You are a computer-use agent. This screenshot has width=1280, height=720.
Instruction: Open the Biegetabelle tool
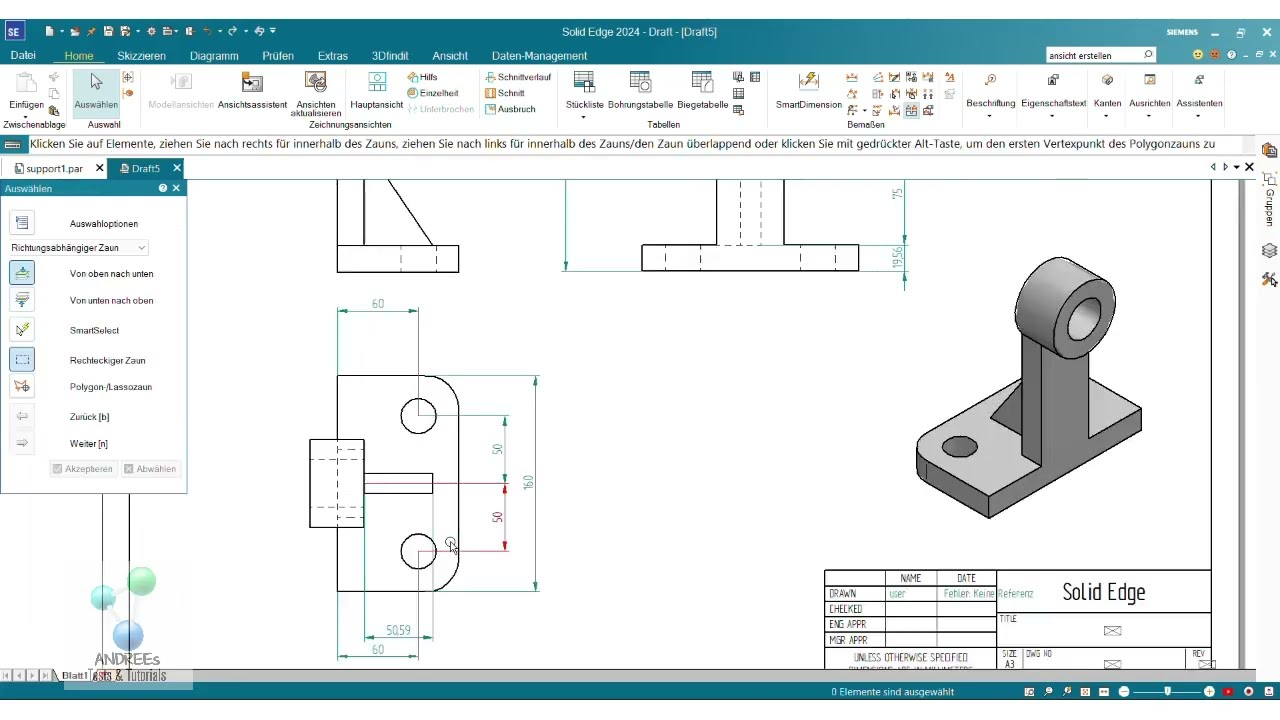pos(702,90)
